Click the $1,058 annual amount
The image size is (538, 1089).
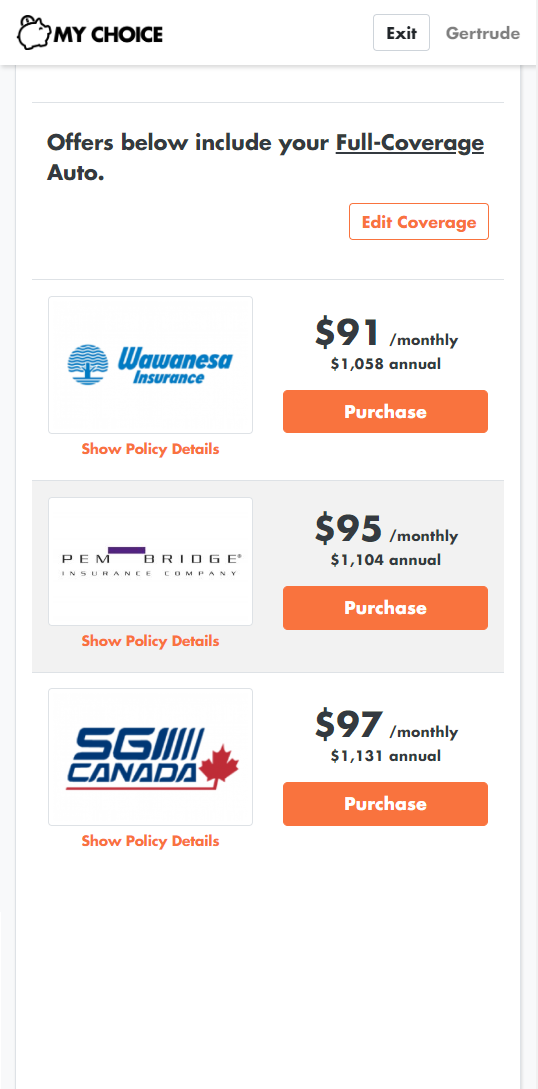pyautogui.click(x=385, y=364)
